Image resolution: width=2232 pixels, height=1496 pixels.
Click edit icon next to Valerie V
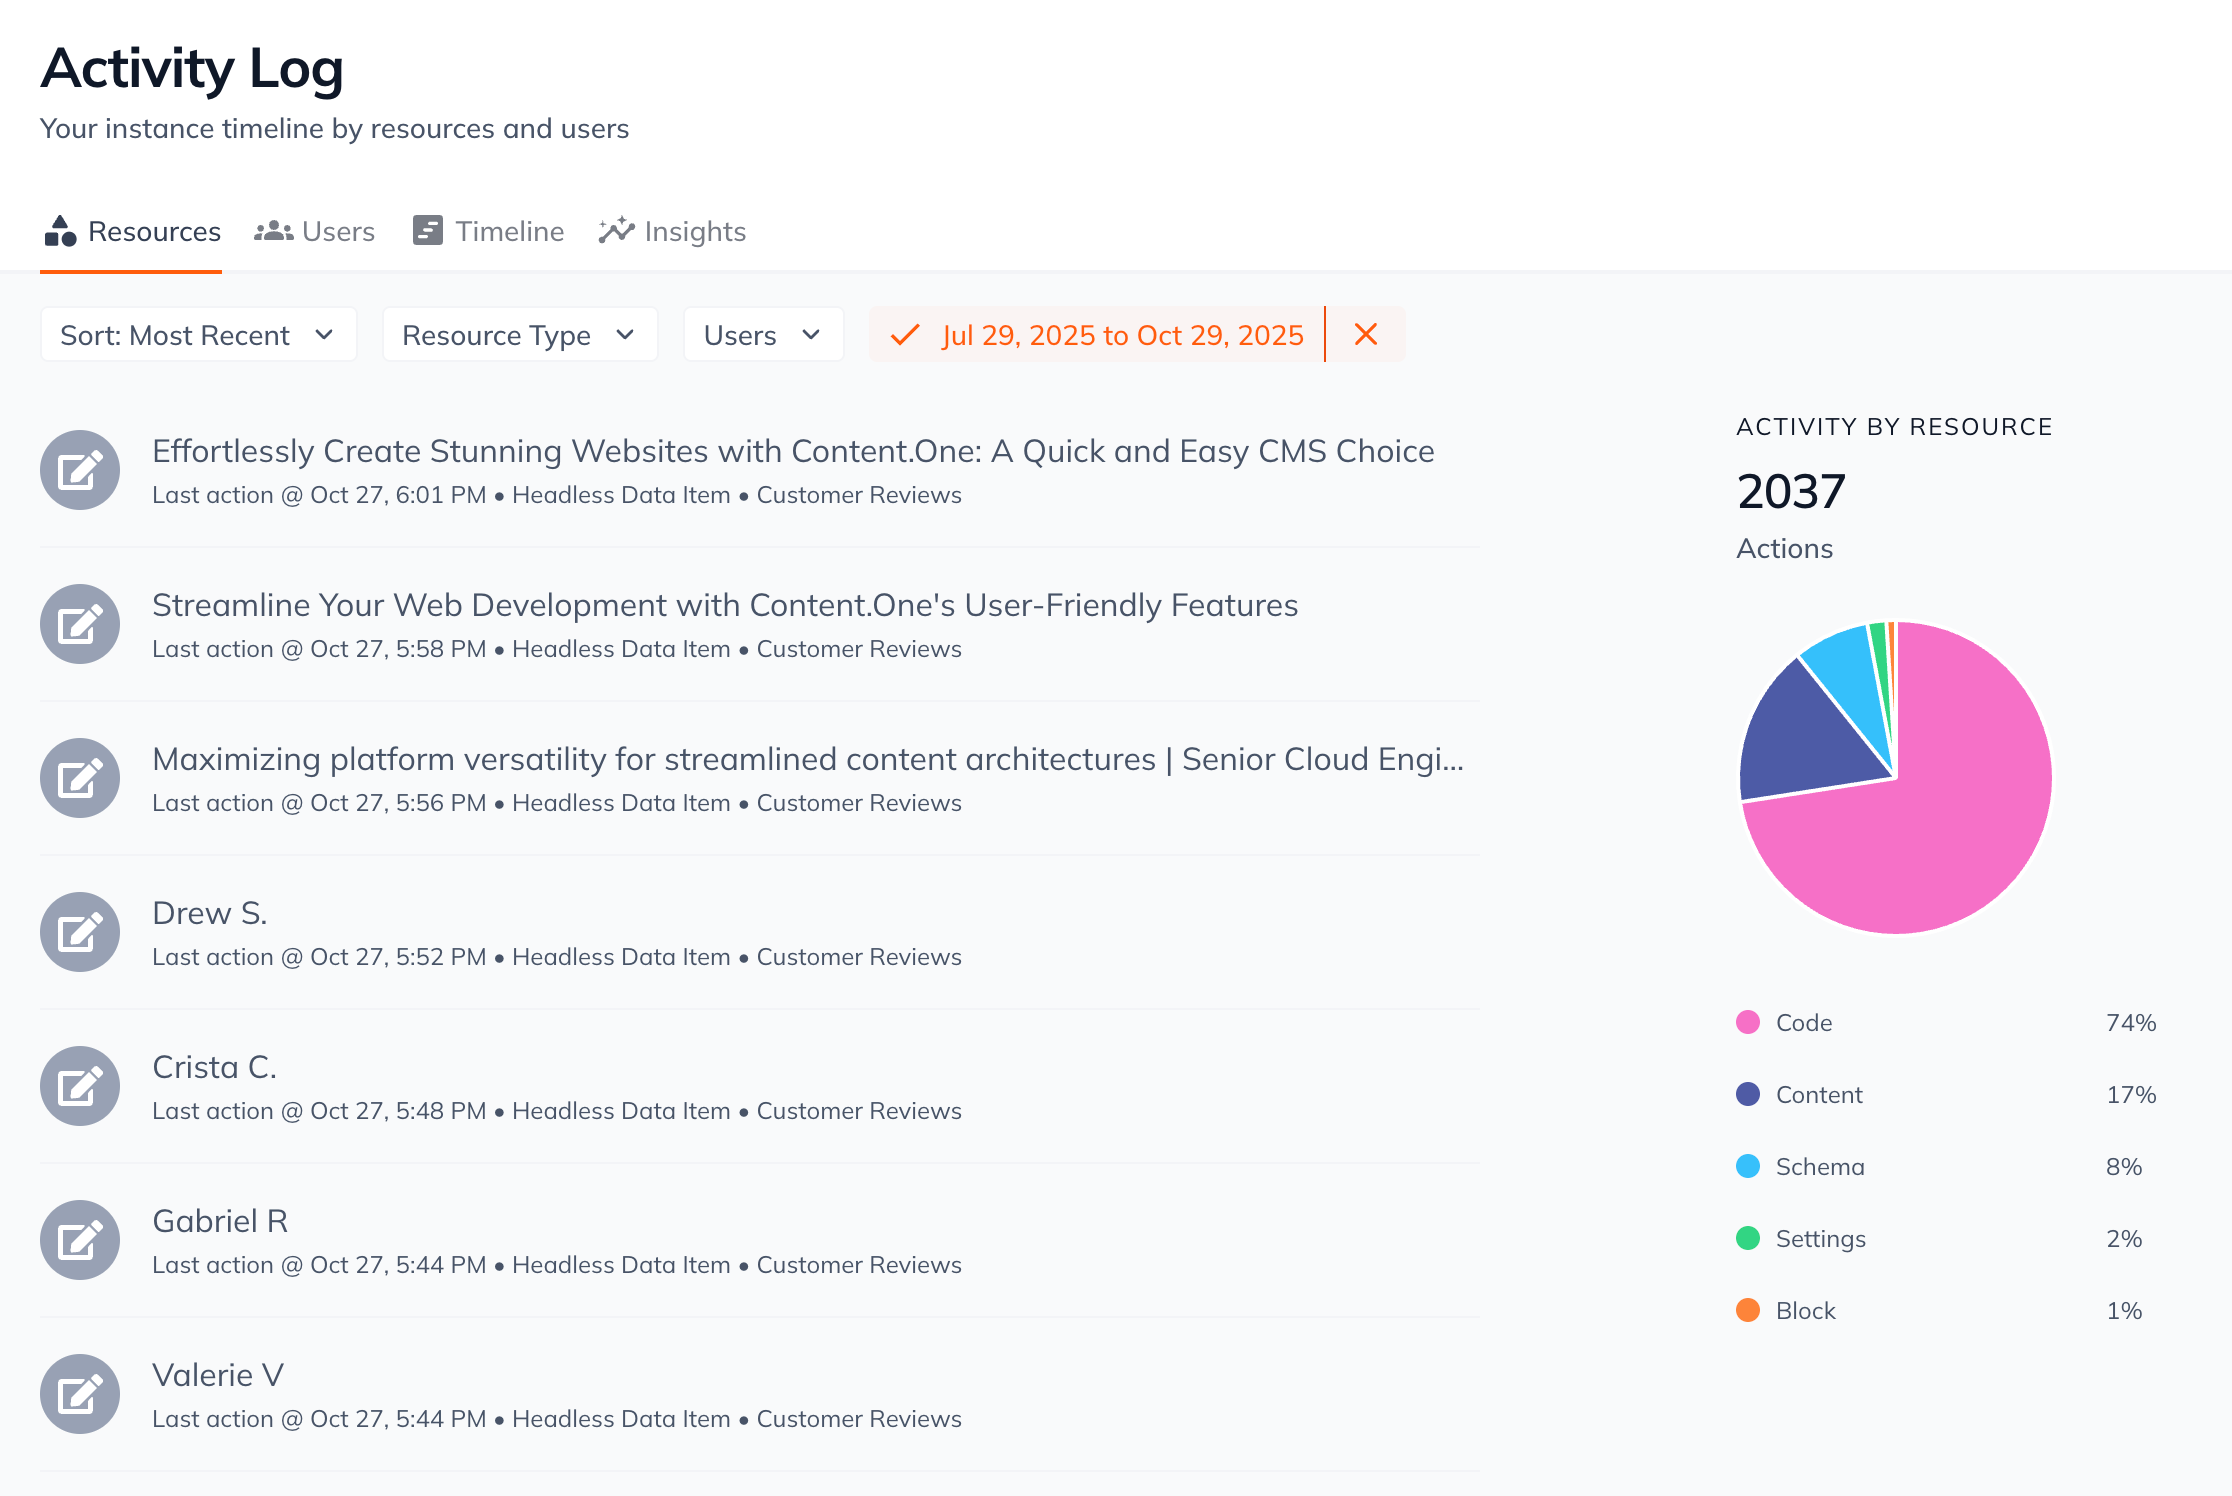(x=80, y=1394)
